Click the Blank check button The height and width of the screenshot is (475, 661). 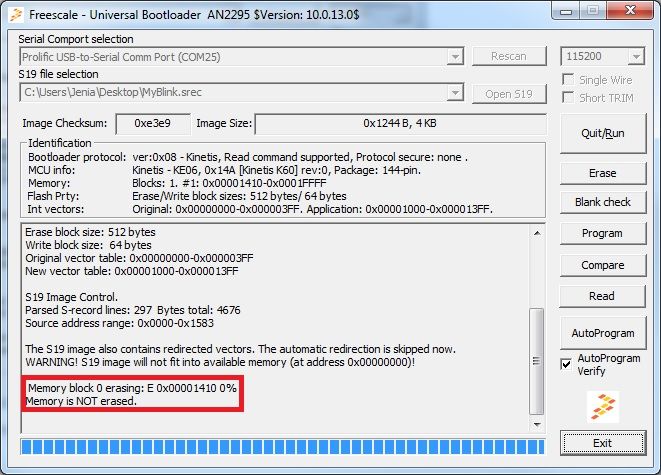pyautogui.click(x=603, y=202)
